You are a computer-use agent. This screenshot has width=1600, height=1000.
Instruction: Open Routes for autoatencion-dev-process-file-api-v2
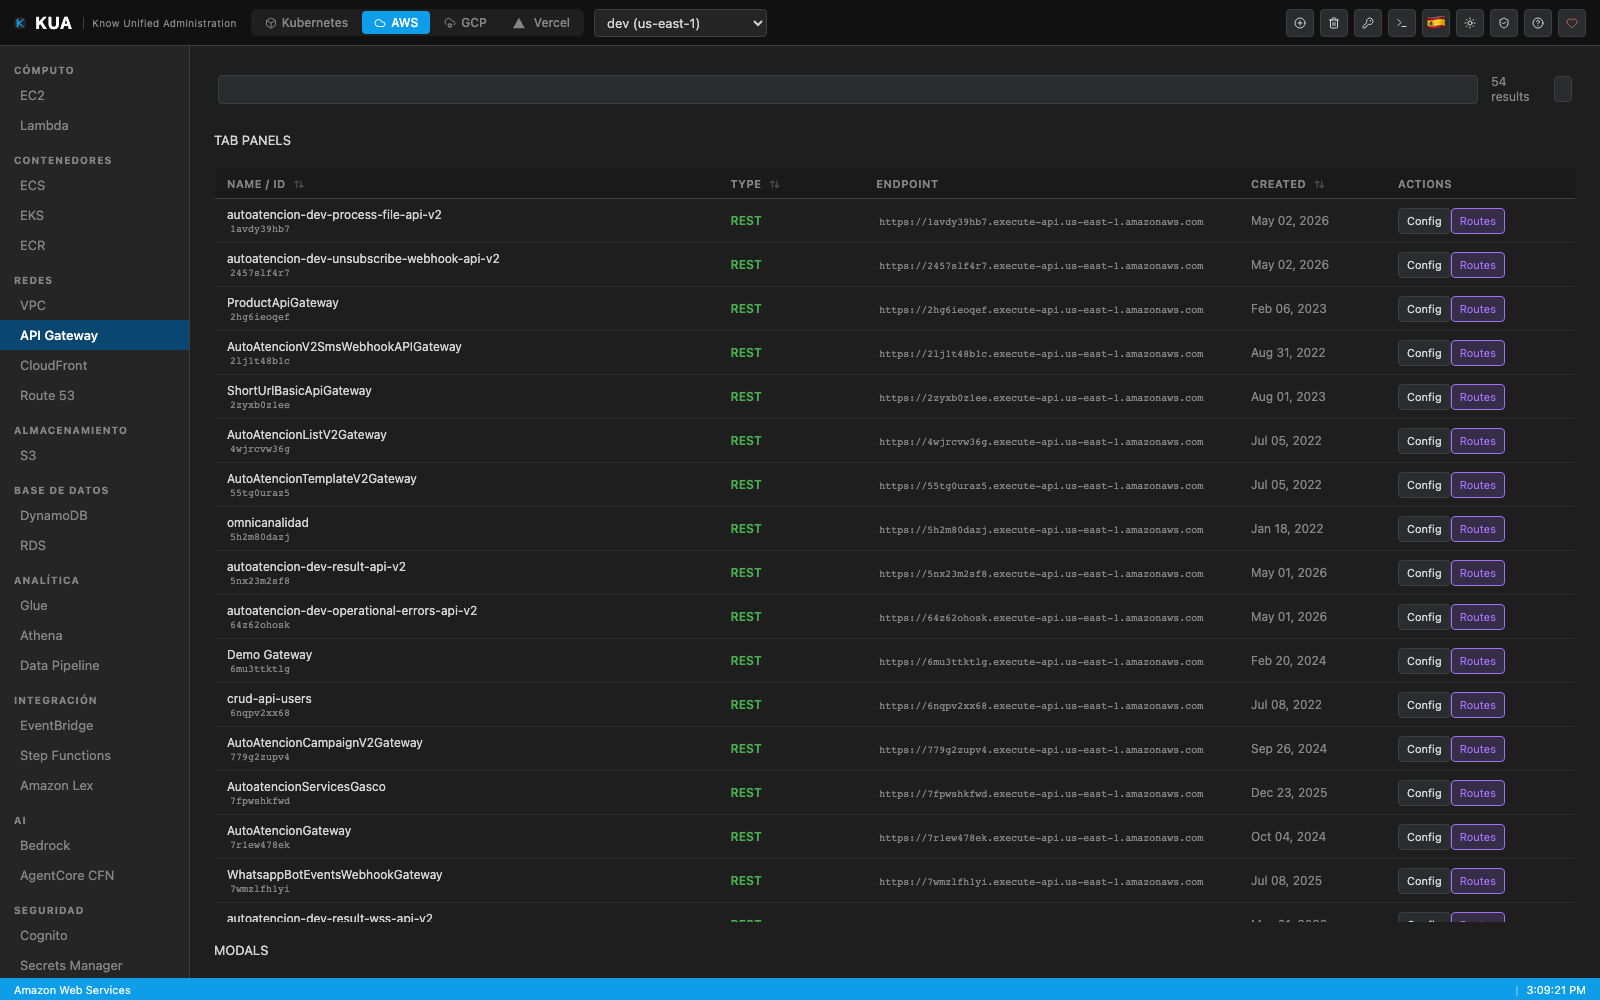[1477, 221]
